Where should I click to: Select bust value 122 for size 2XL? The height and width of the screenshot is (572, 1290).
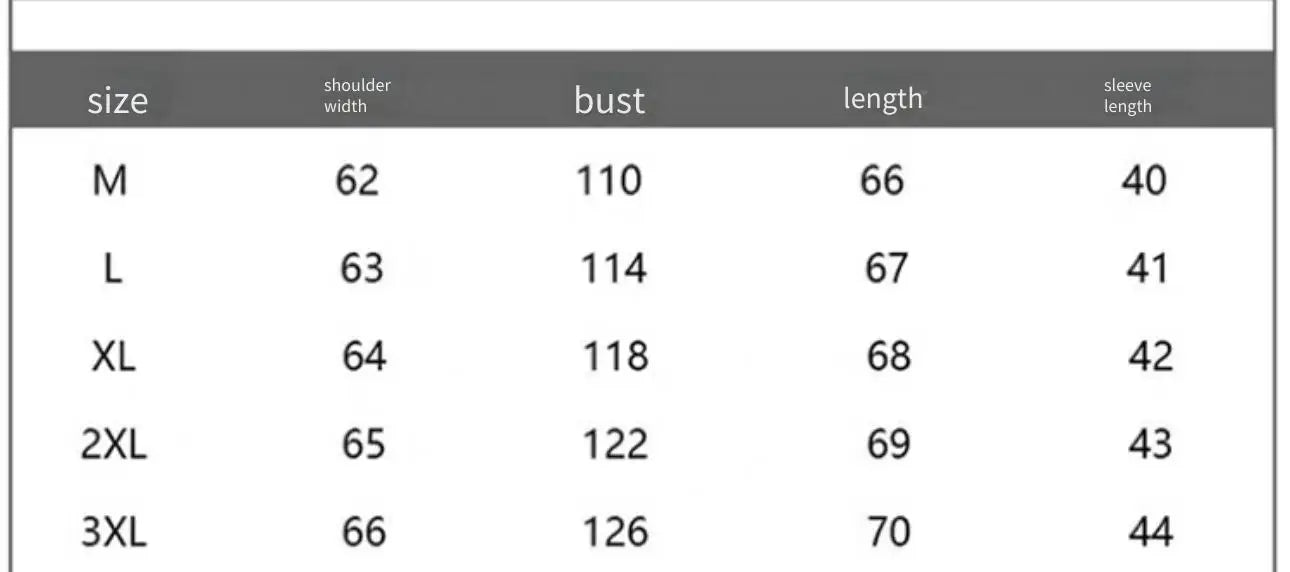click(615, 443)
